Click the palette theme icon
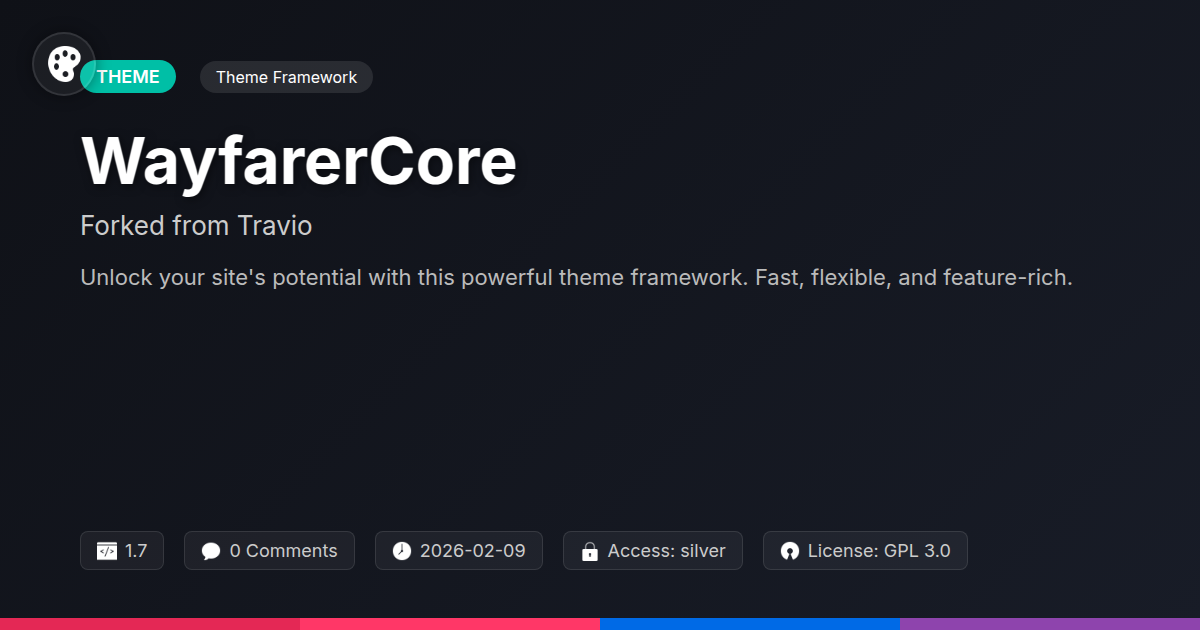 pyautogui.click(x=64, y=64)
